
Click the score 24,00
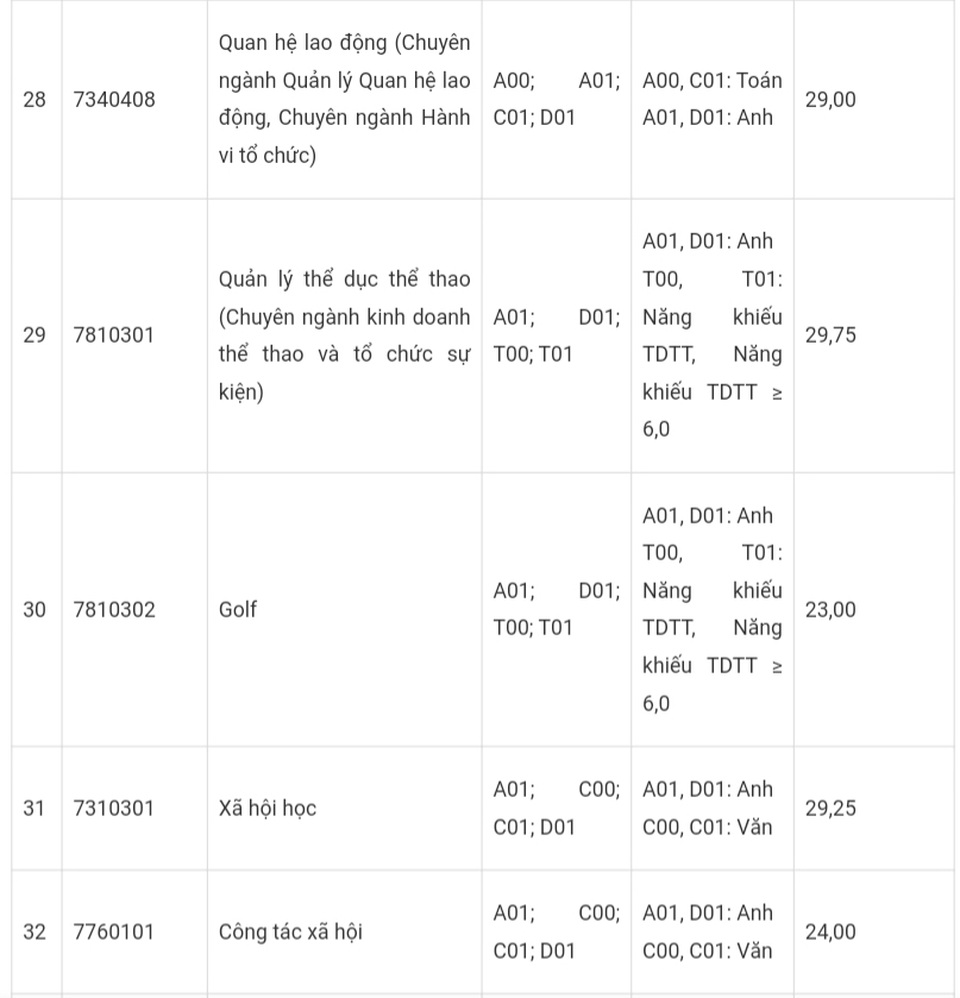(830, 931)
